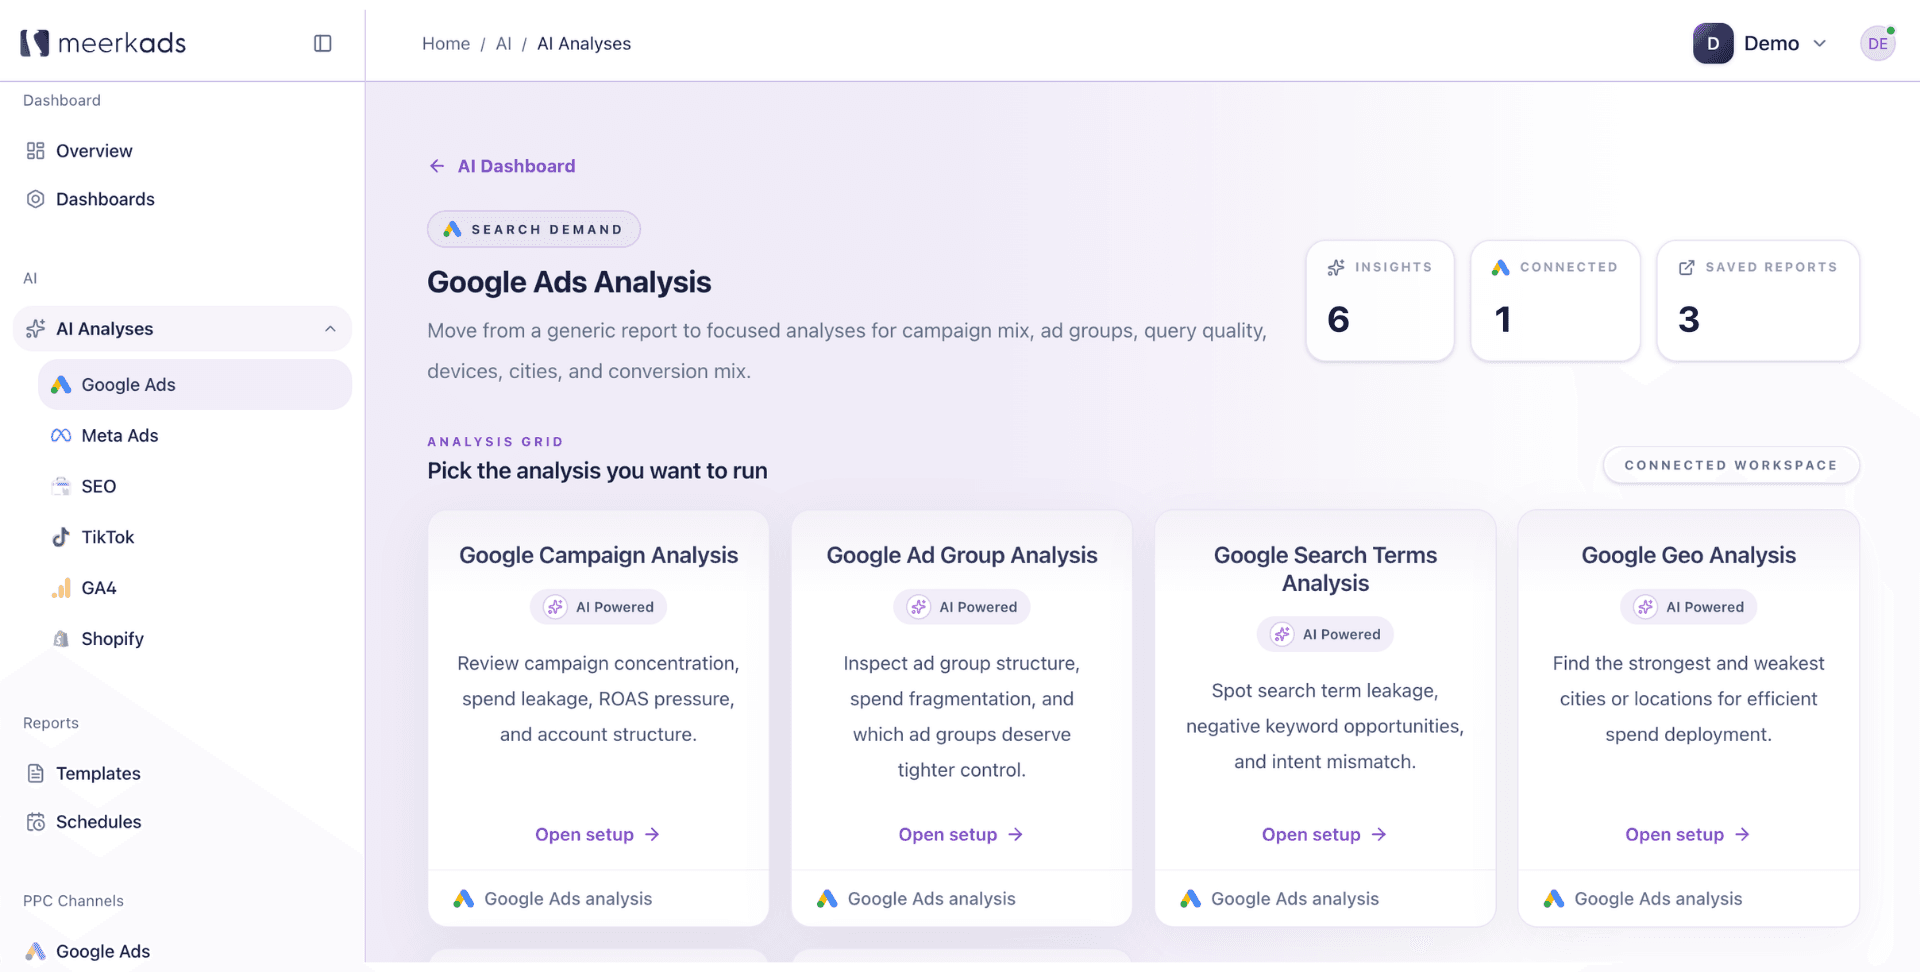This screenshot has width=1920, height=972.
Task: Click the Dashboards target icon
Action: 36,199
